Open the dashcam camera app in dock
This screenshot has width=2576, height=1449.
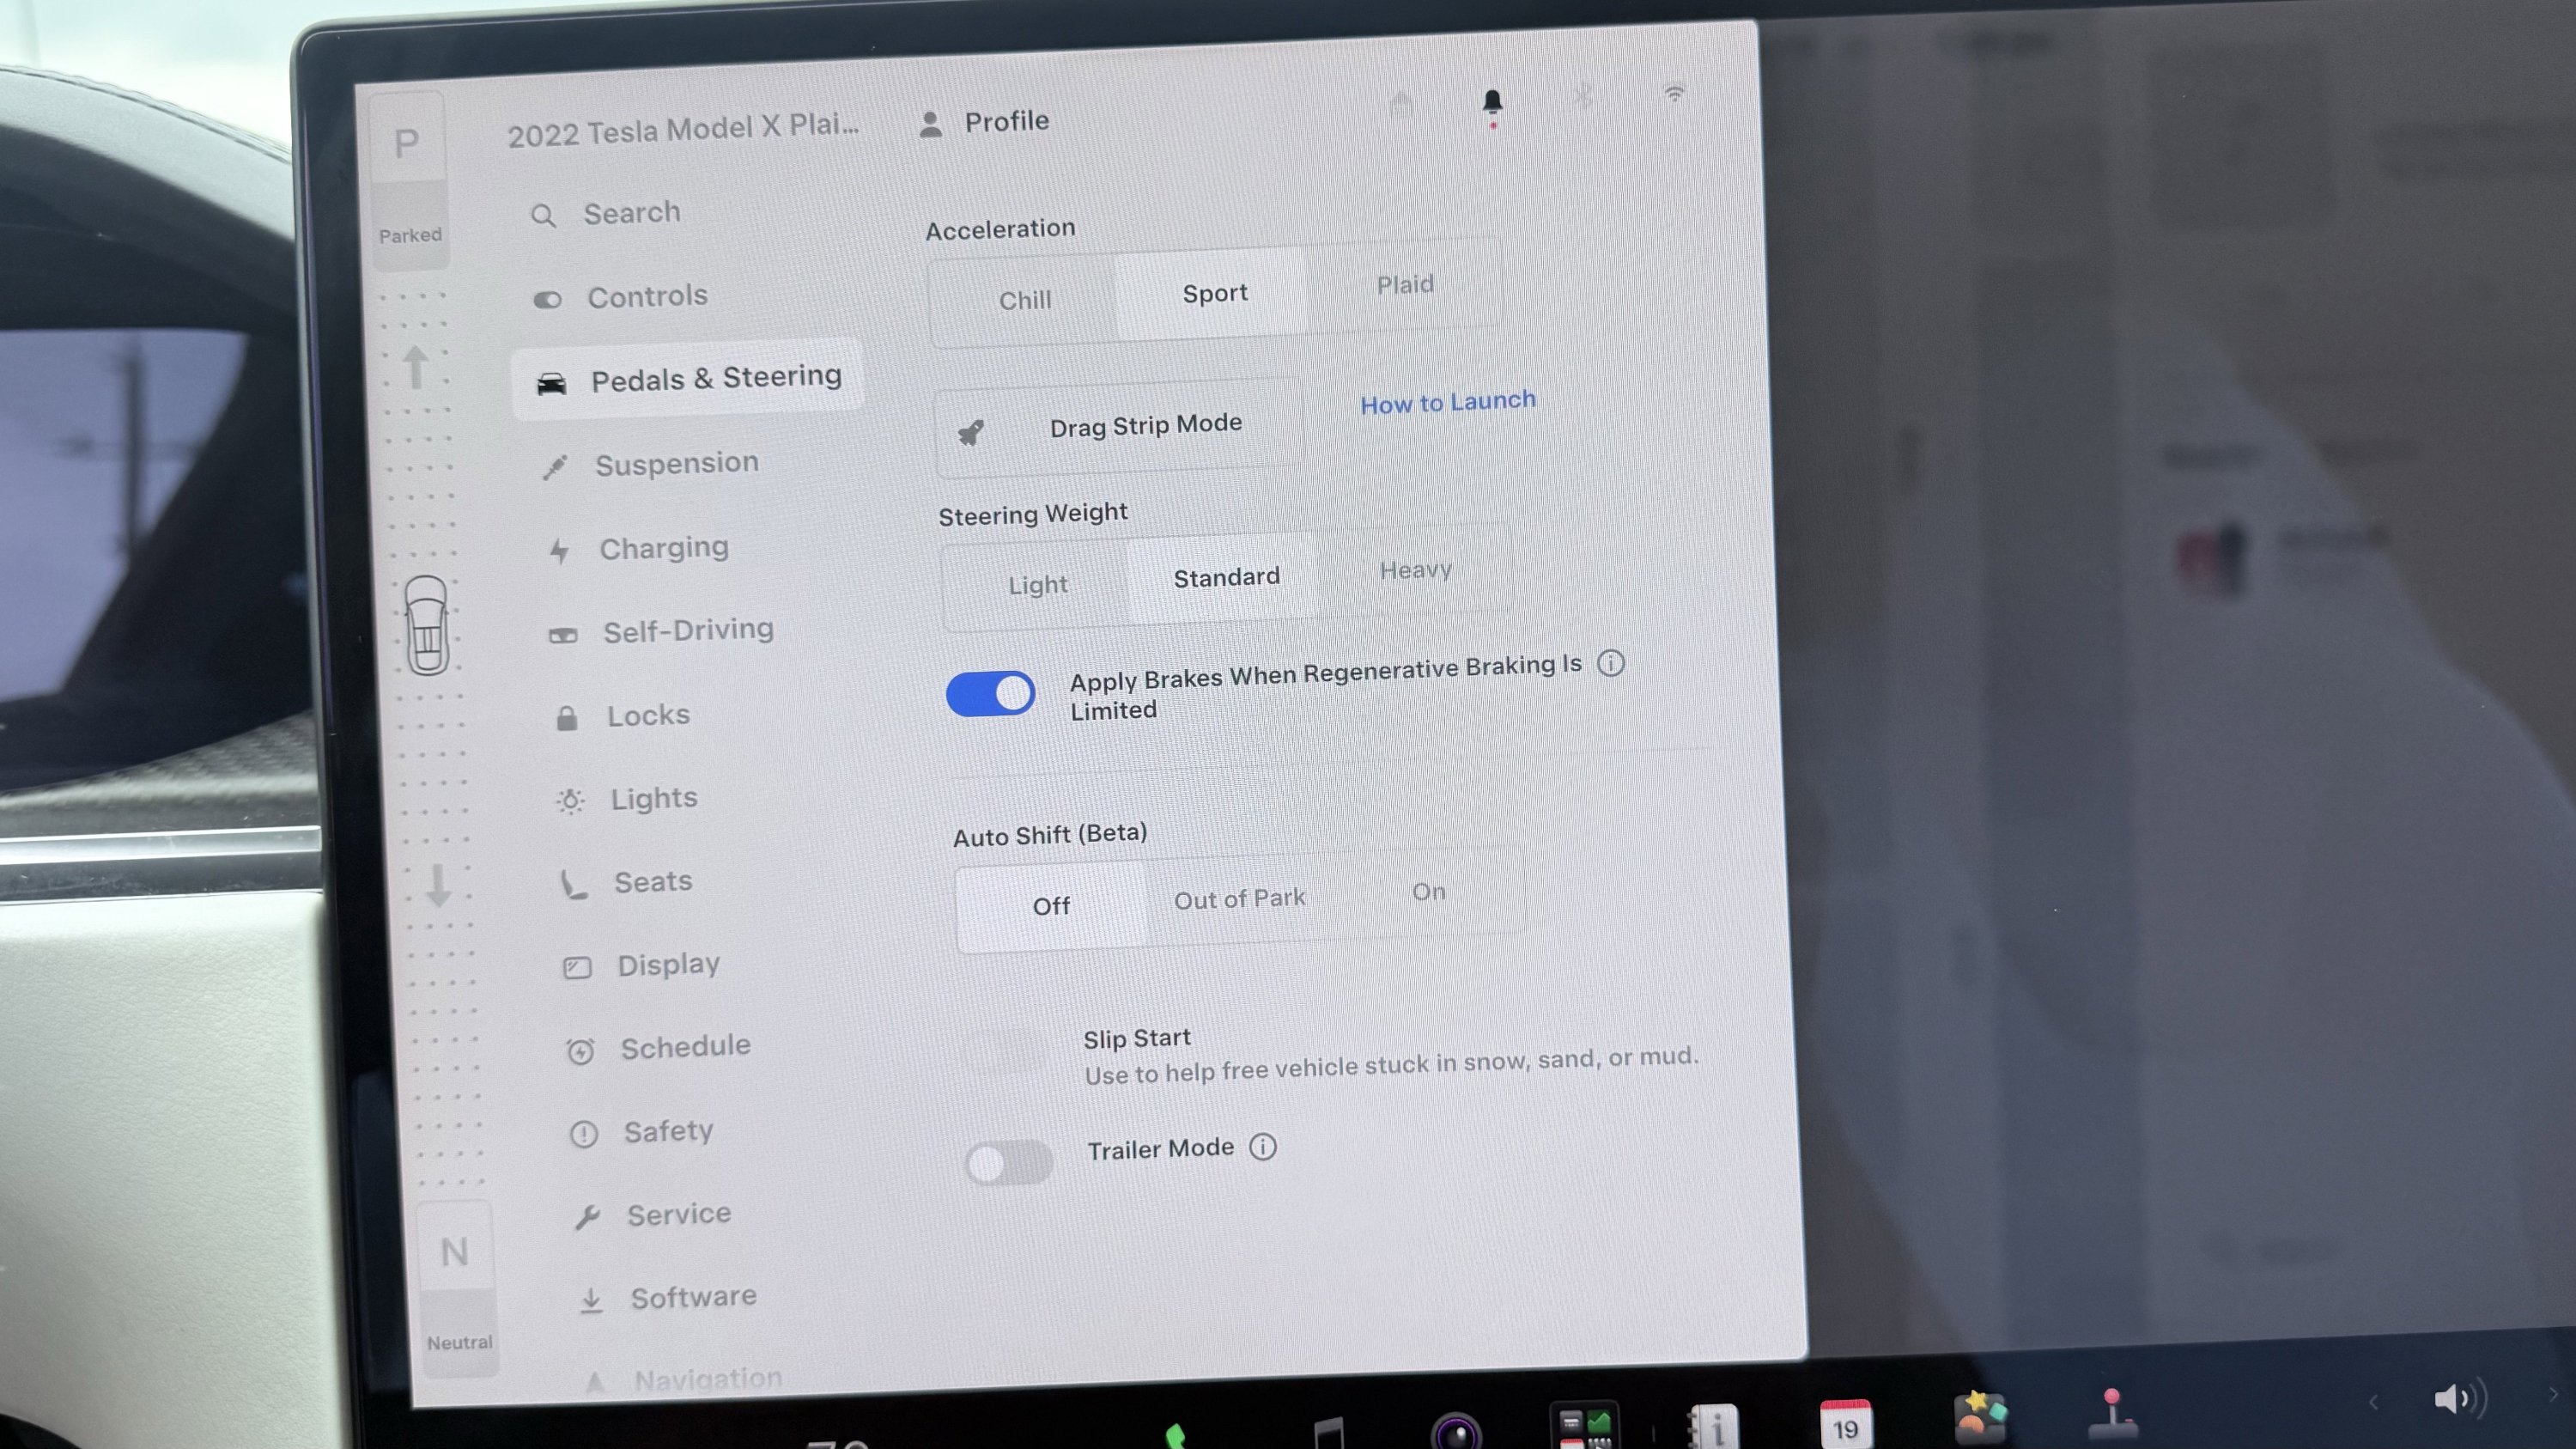click(1455, 1432)
